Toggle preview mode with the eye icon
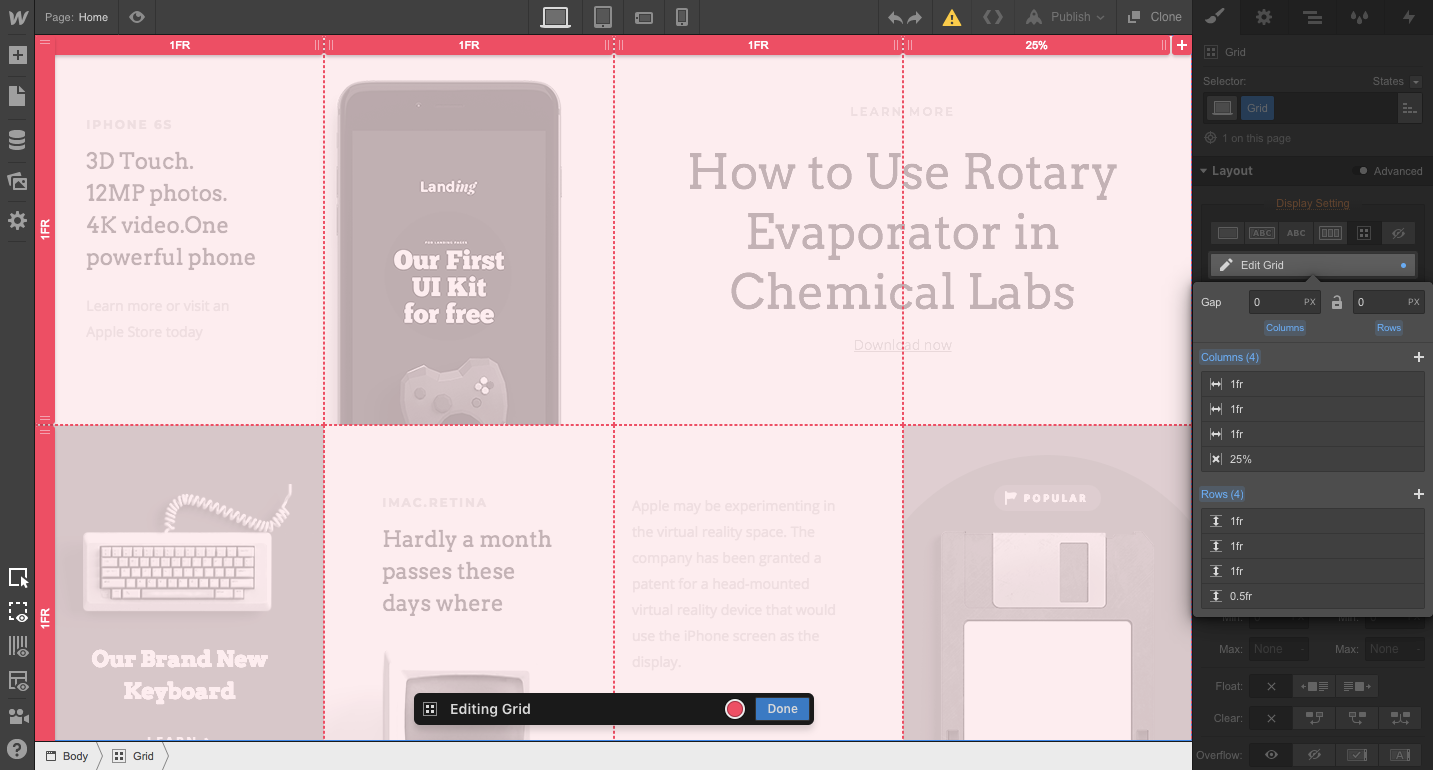Screen dimensions: 1433x770 coord(137,17)
